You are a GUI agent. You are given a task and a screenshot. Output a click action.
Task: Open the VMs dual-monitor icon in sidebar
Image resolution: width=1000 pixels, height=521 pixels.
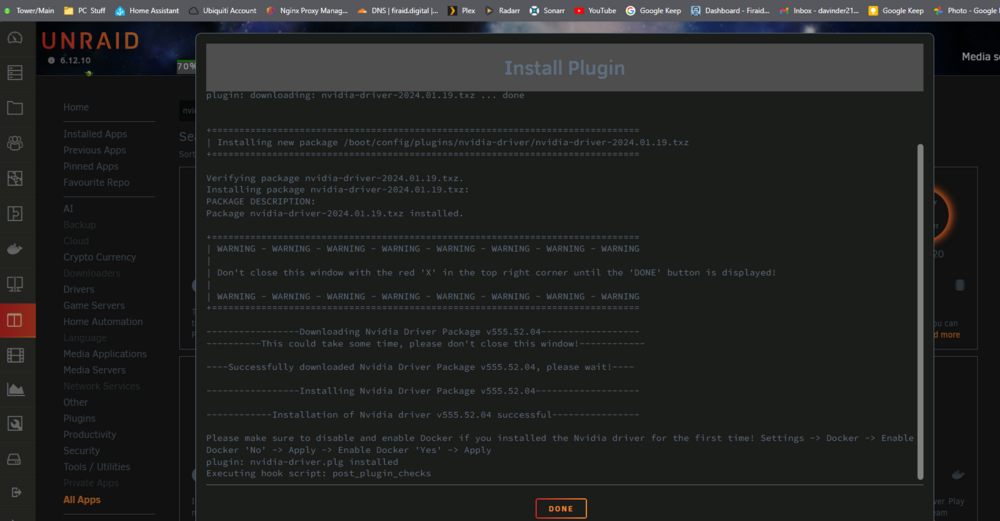[x=15, y=284]
